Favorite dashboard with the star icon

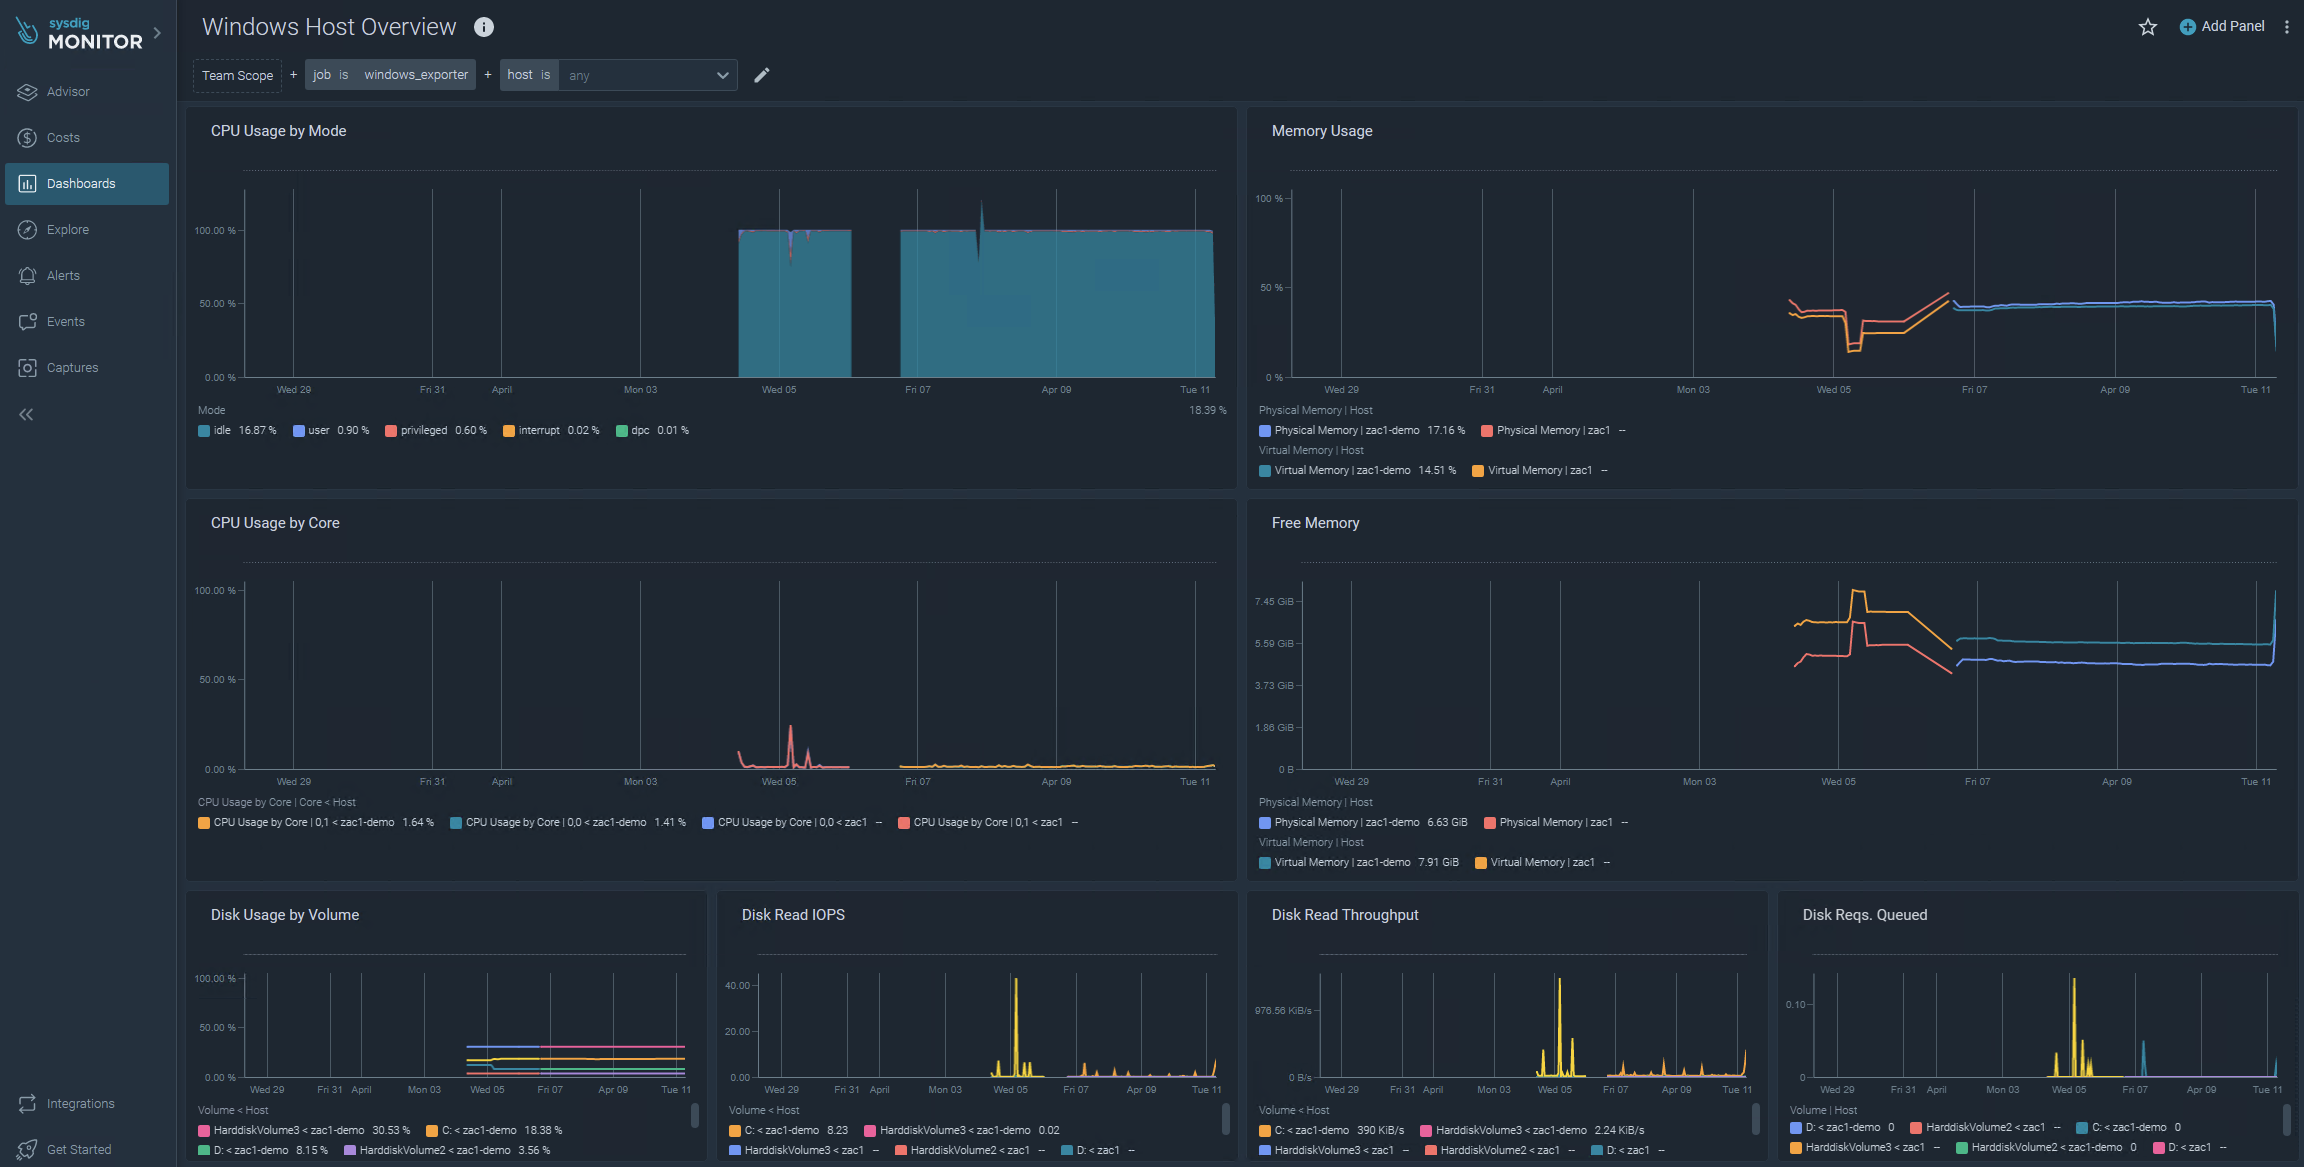[2147, 27]
